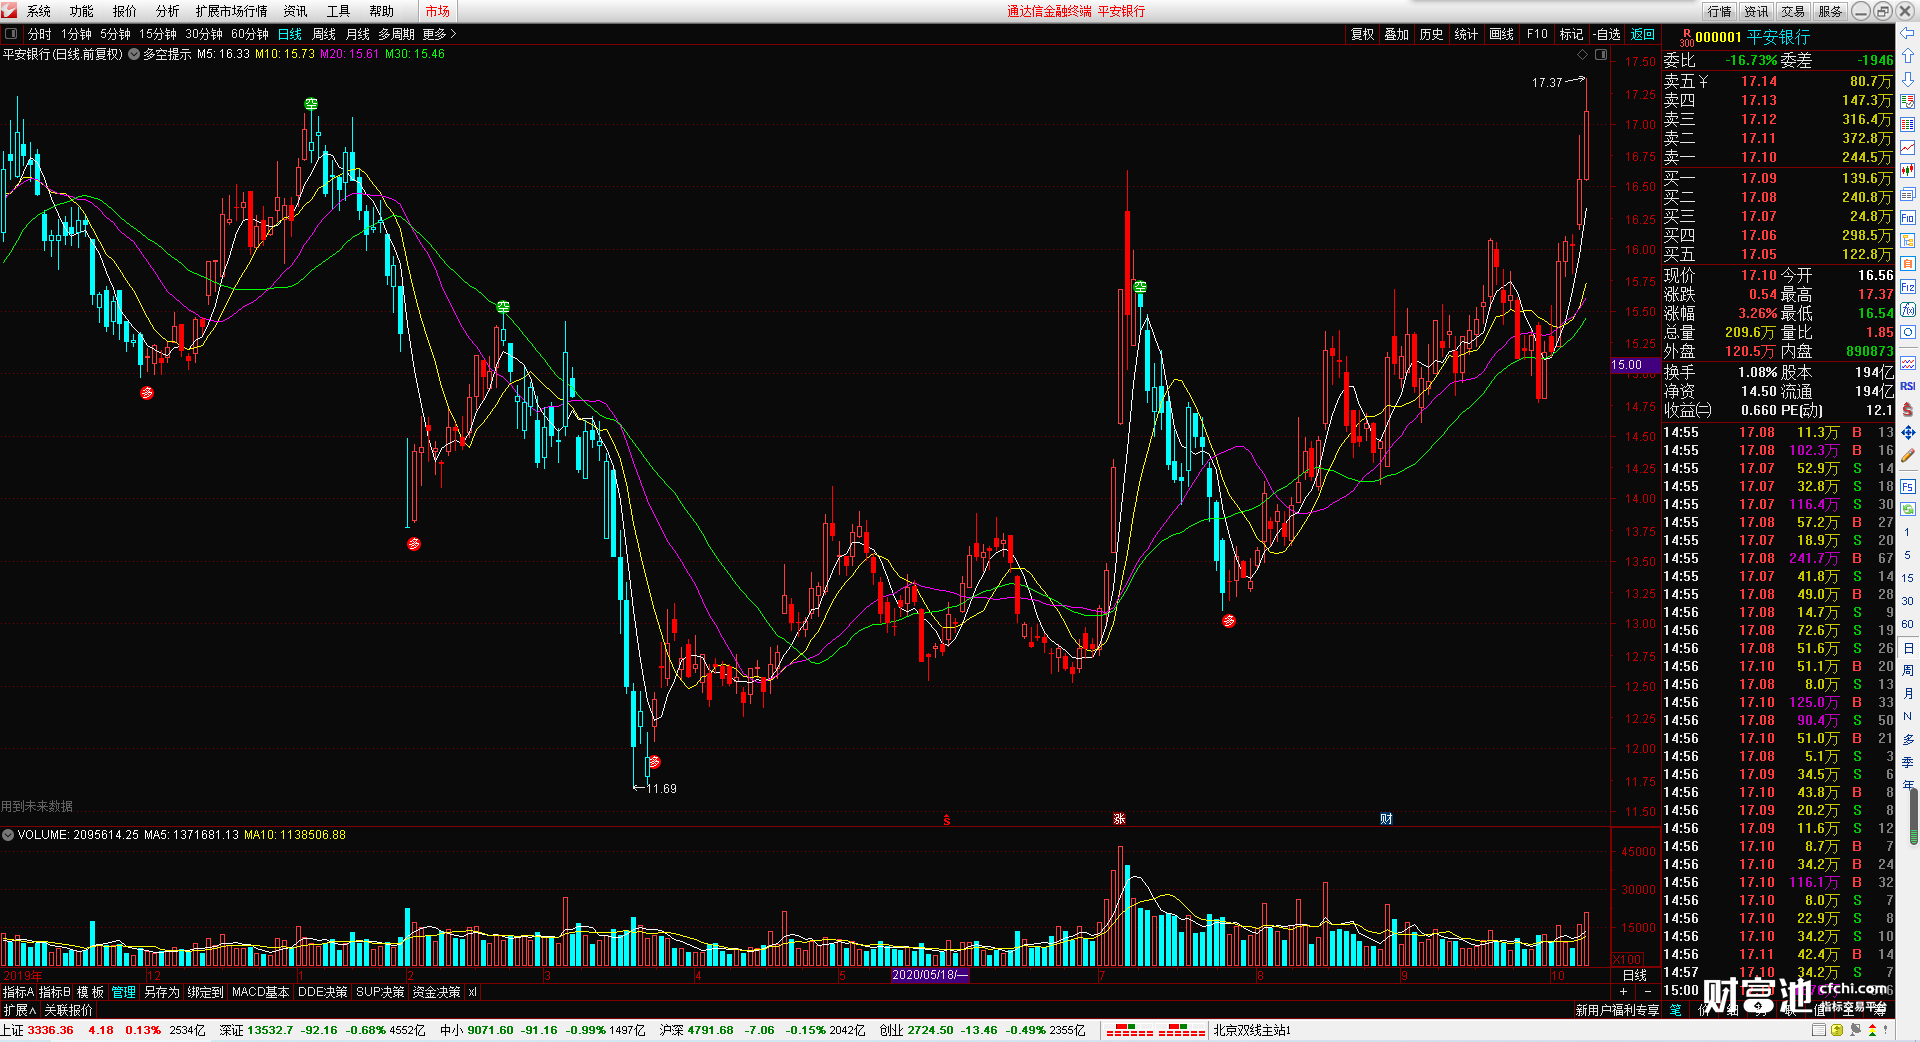Switch to 周线 weekly period
This screenshot has height=1042, width=1920.
point(324,34)
